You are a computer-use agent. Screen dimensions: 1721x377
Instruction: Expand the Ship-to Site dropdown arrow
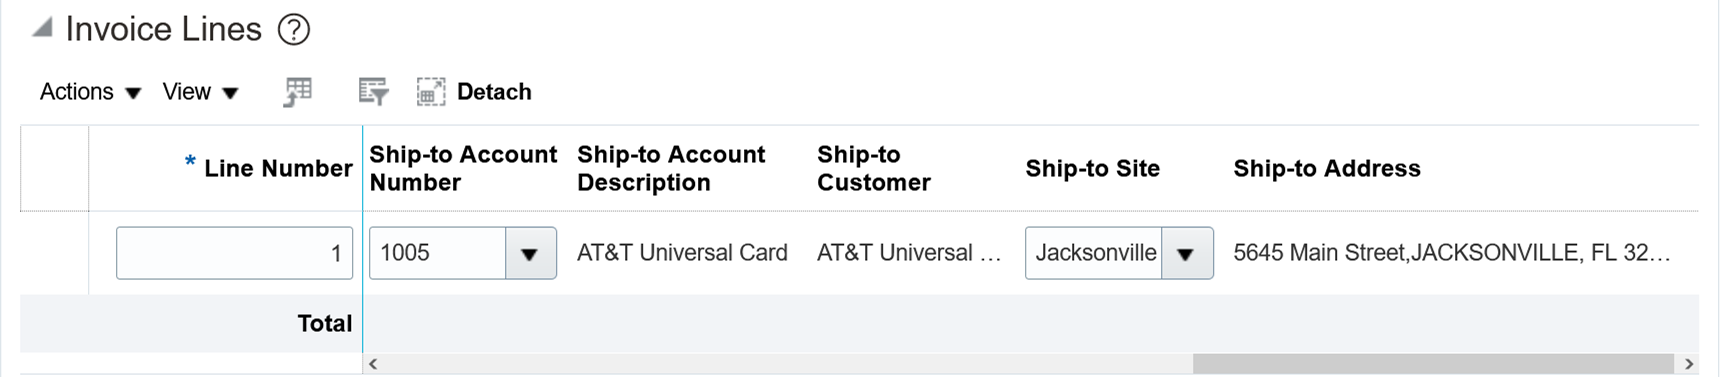(x=1187, y=253)
